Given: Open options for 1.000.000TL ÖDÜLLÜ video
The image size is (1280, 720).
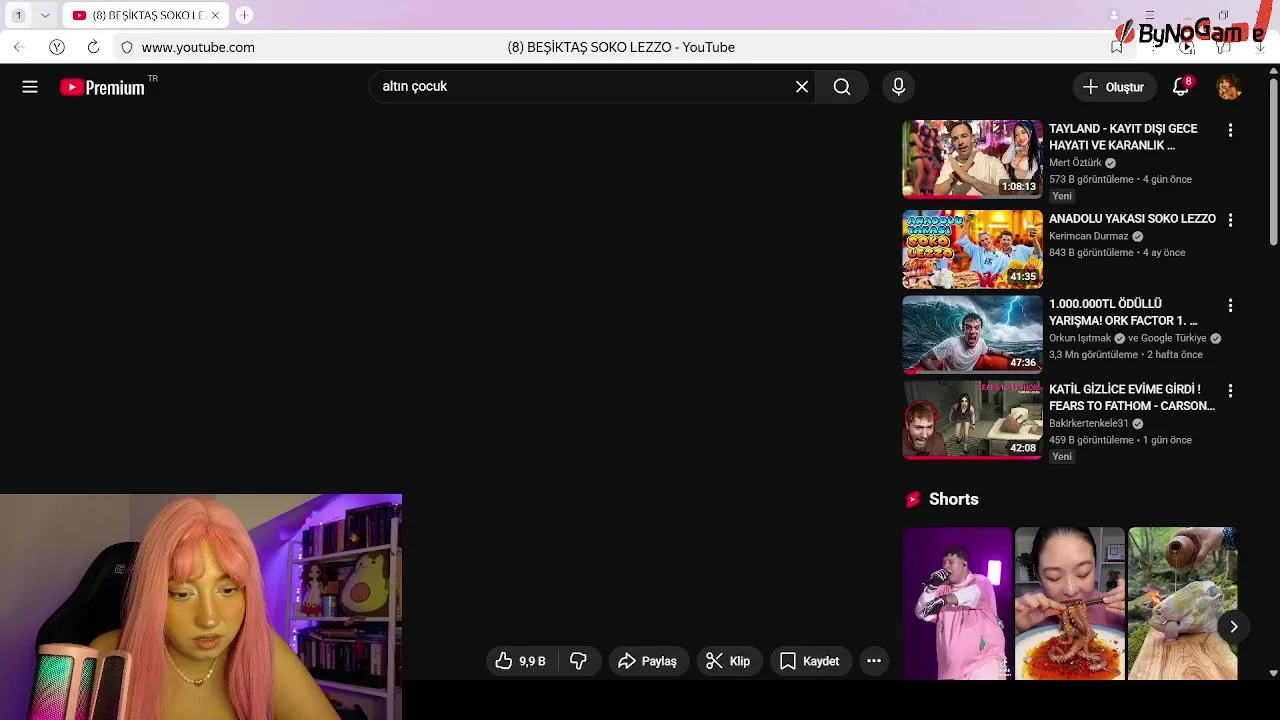Looking at the screenshot, I should click(1230, 305).
